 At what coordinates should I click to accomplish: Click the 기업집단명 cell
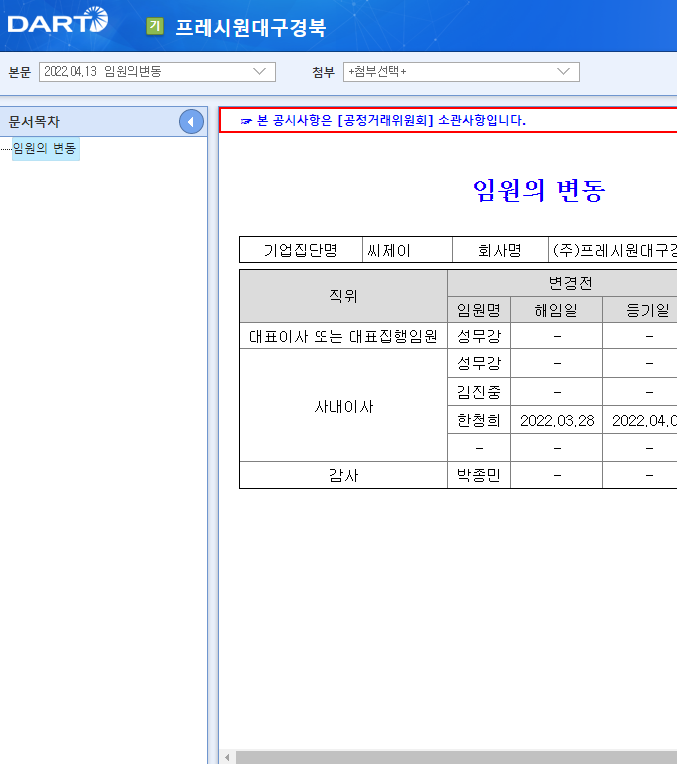(301, 250)
